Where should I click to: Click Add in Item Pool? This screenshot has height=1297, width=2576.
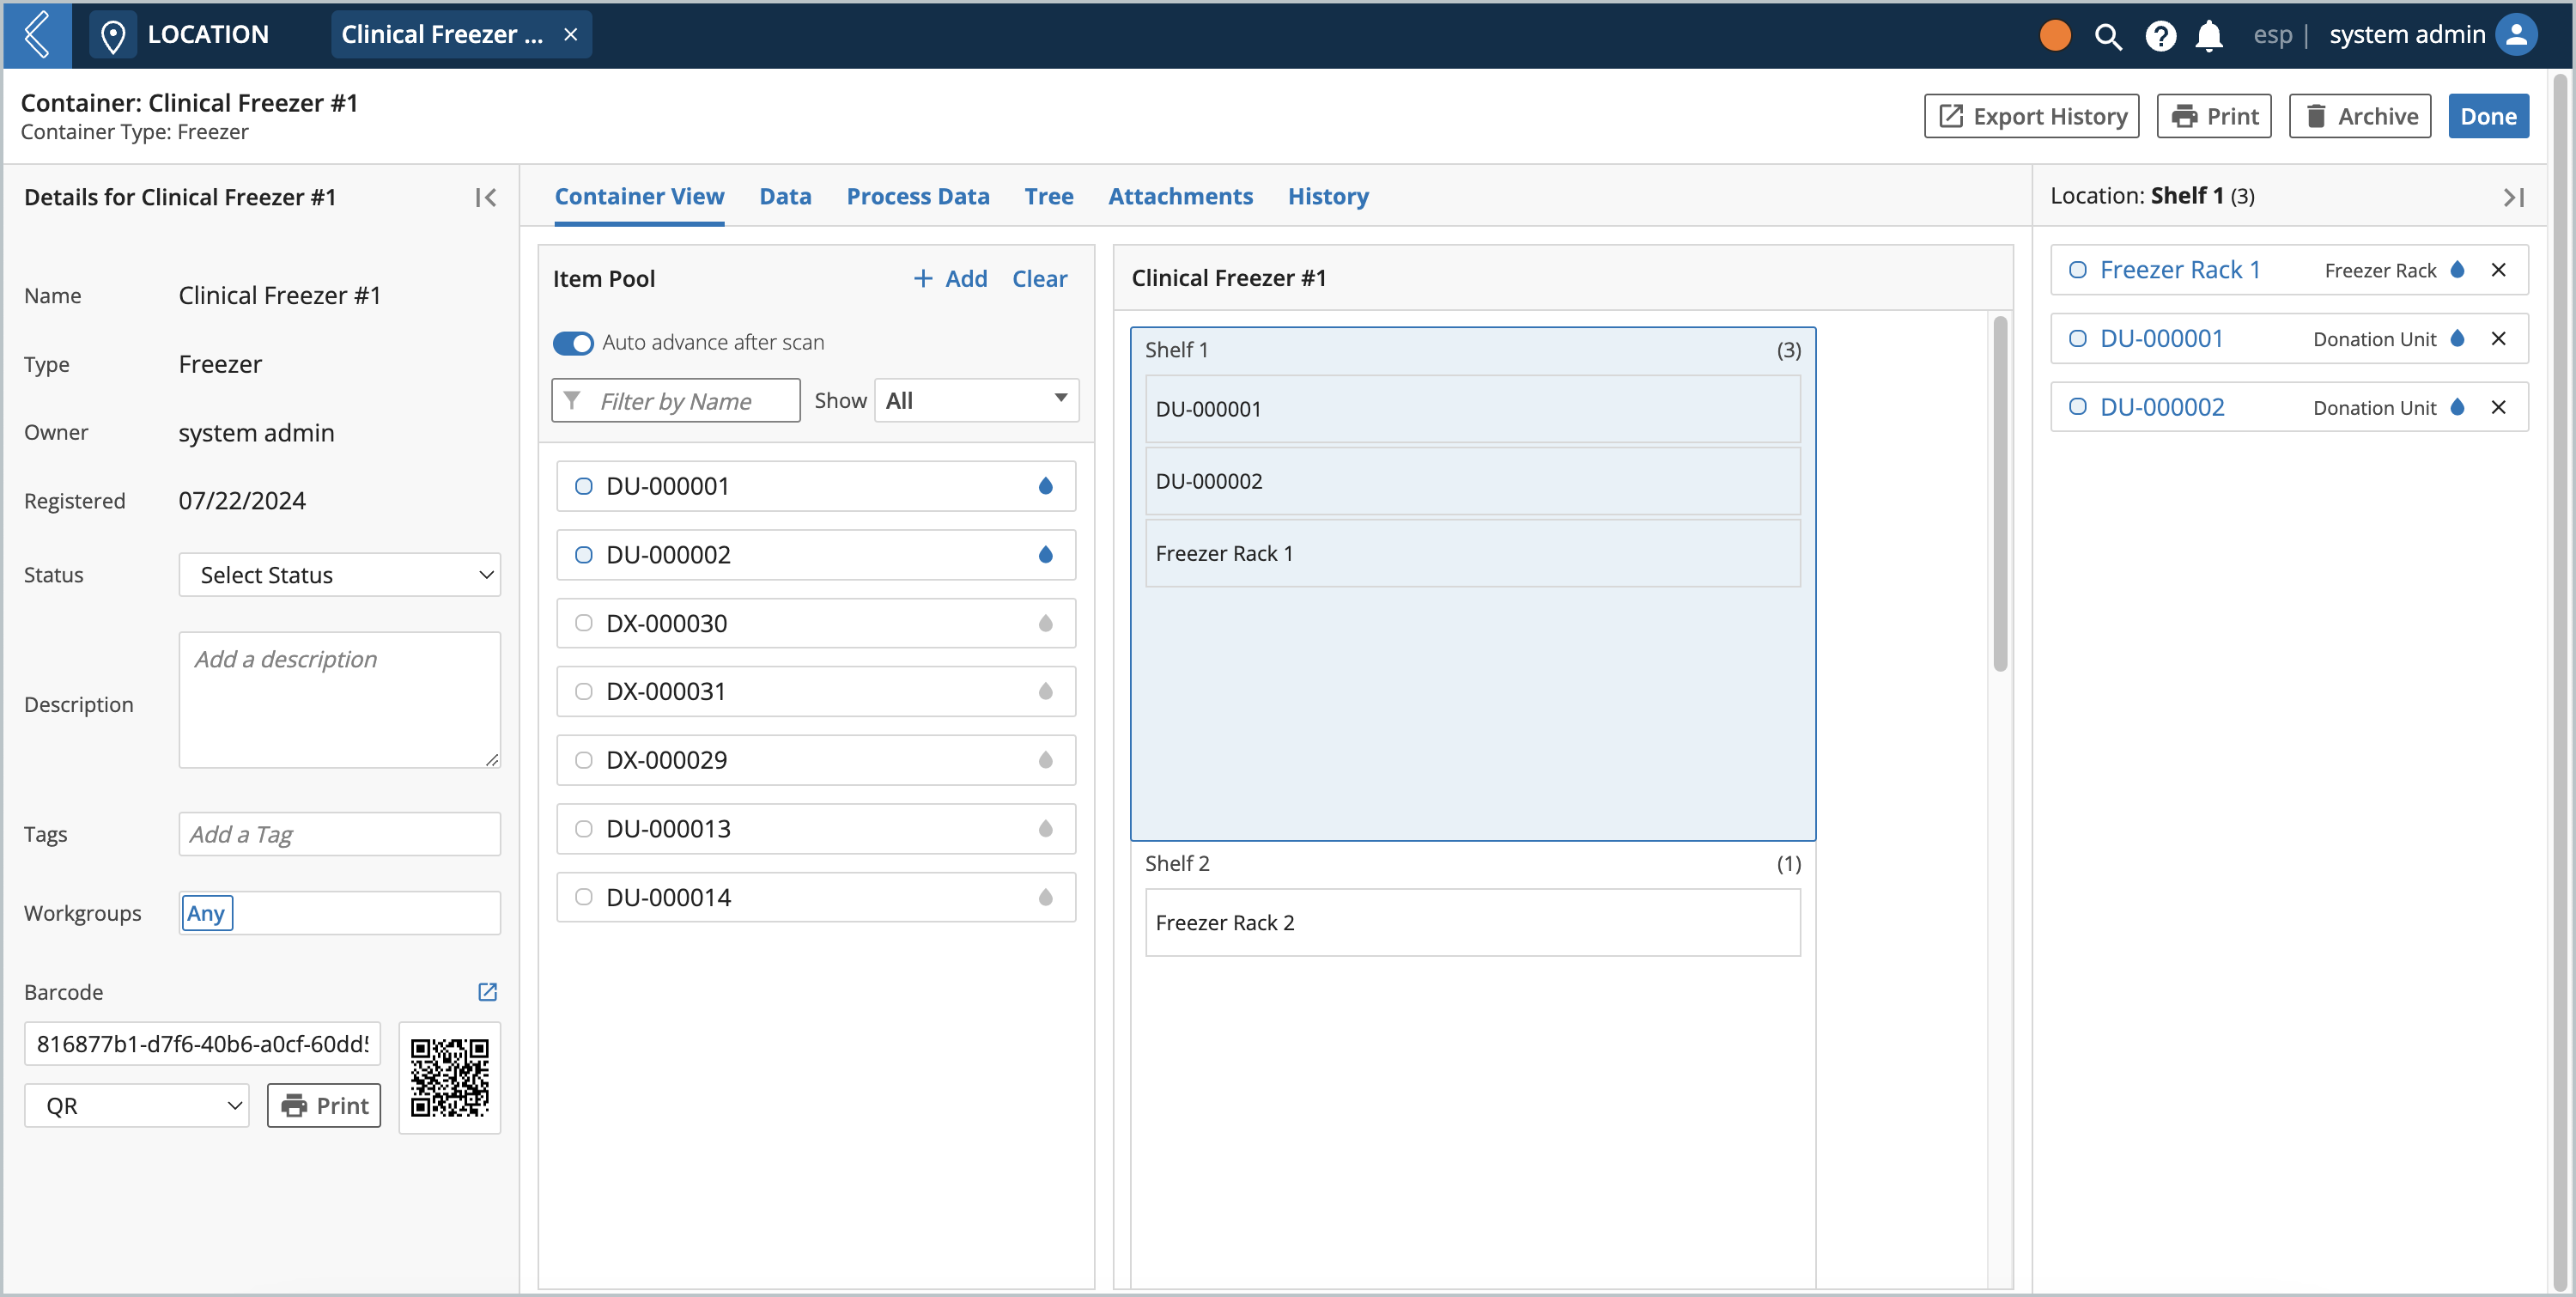(x=950, y=279)
